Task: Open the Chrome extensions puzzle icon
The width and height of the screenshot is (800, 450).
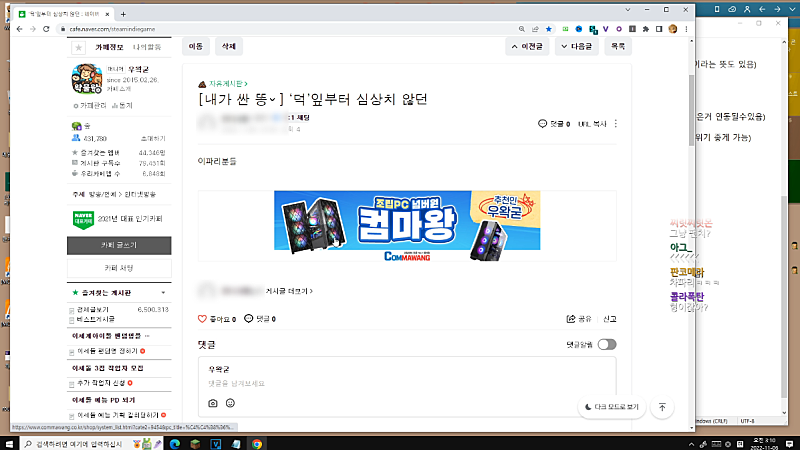Action: point(645,29)
